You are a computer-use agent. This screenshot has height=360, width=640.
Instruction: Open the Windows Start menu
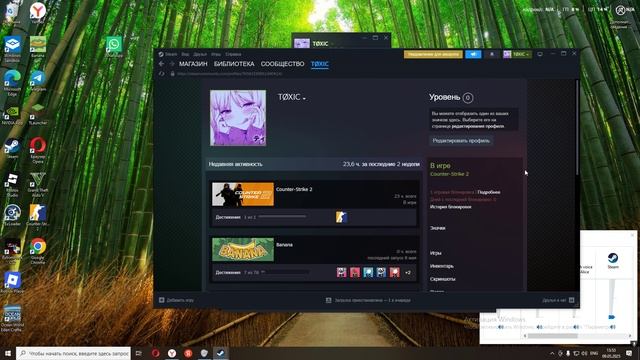[8, 353]
